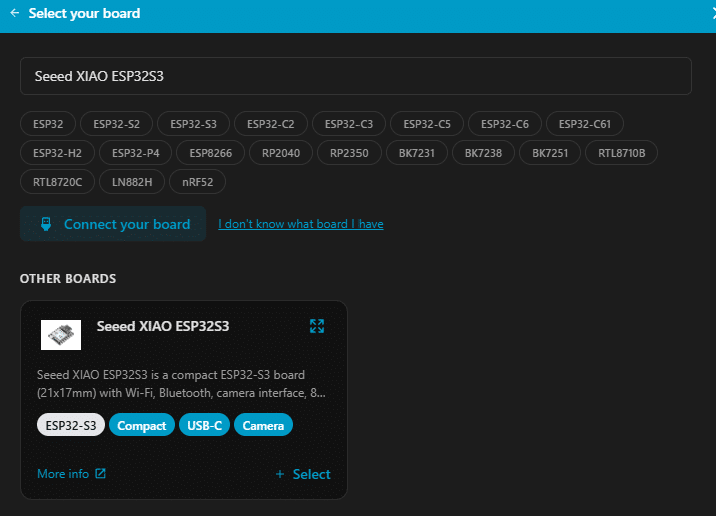
Task: Choose the RTL8710B filter chip
Action: pyautogui.click(x=621, y=153)
